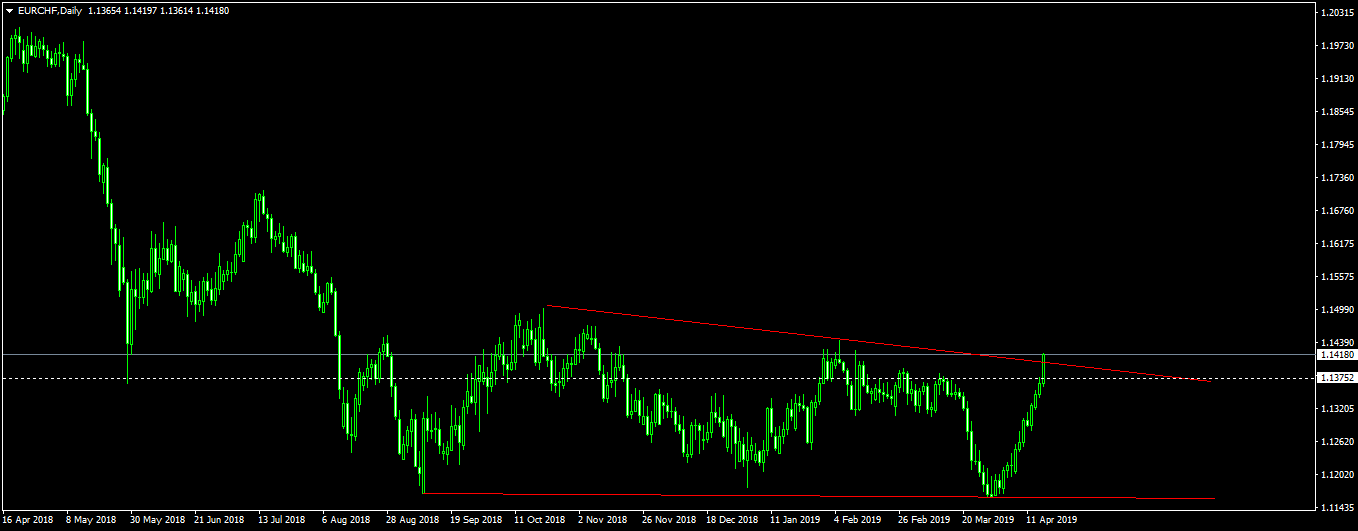Click the 11 Jan 2019 date label
The image size is (1358, 531).
pyautogui.click(x=796, y=521)
